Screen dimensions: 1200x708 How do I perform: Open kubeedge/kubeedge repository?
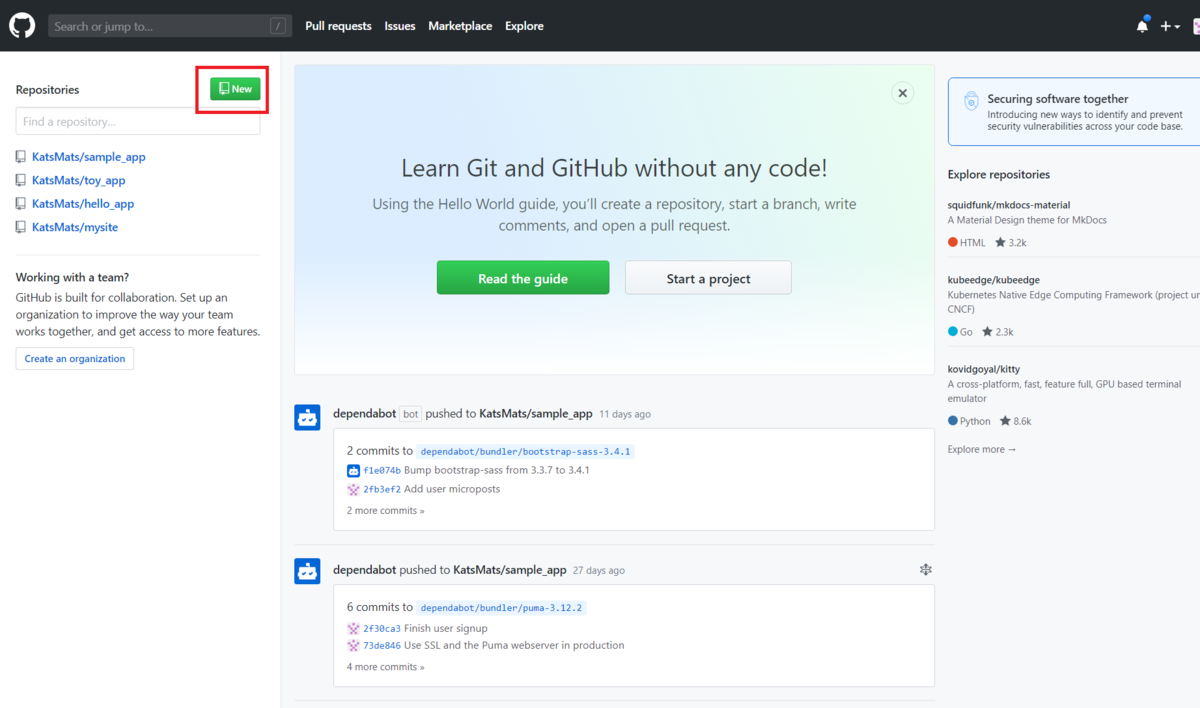[x=994, y=280]
